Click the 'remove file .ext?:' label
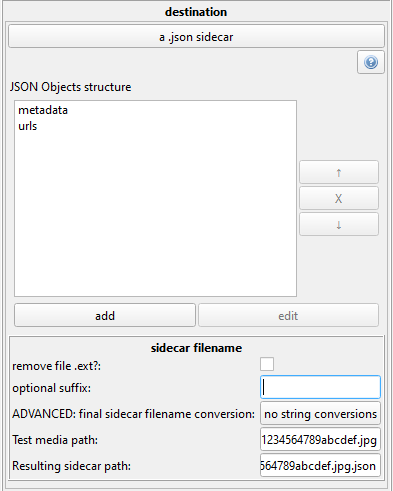 [57, 366]
